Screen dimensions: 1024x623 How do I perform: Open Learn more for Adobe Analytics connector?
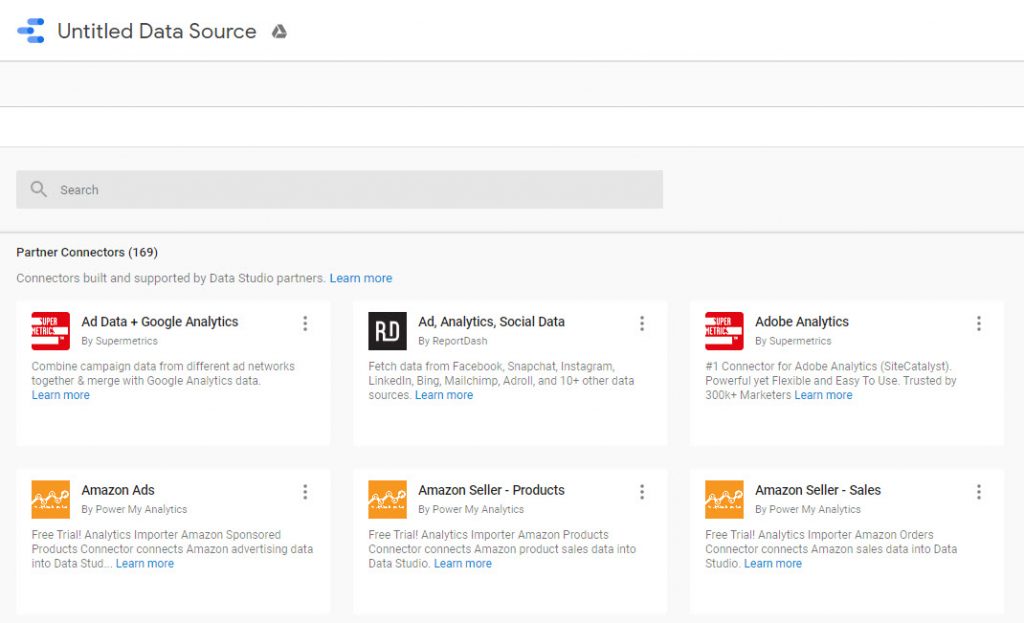tap(824, 395)
